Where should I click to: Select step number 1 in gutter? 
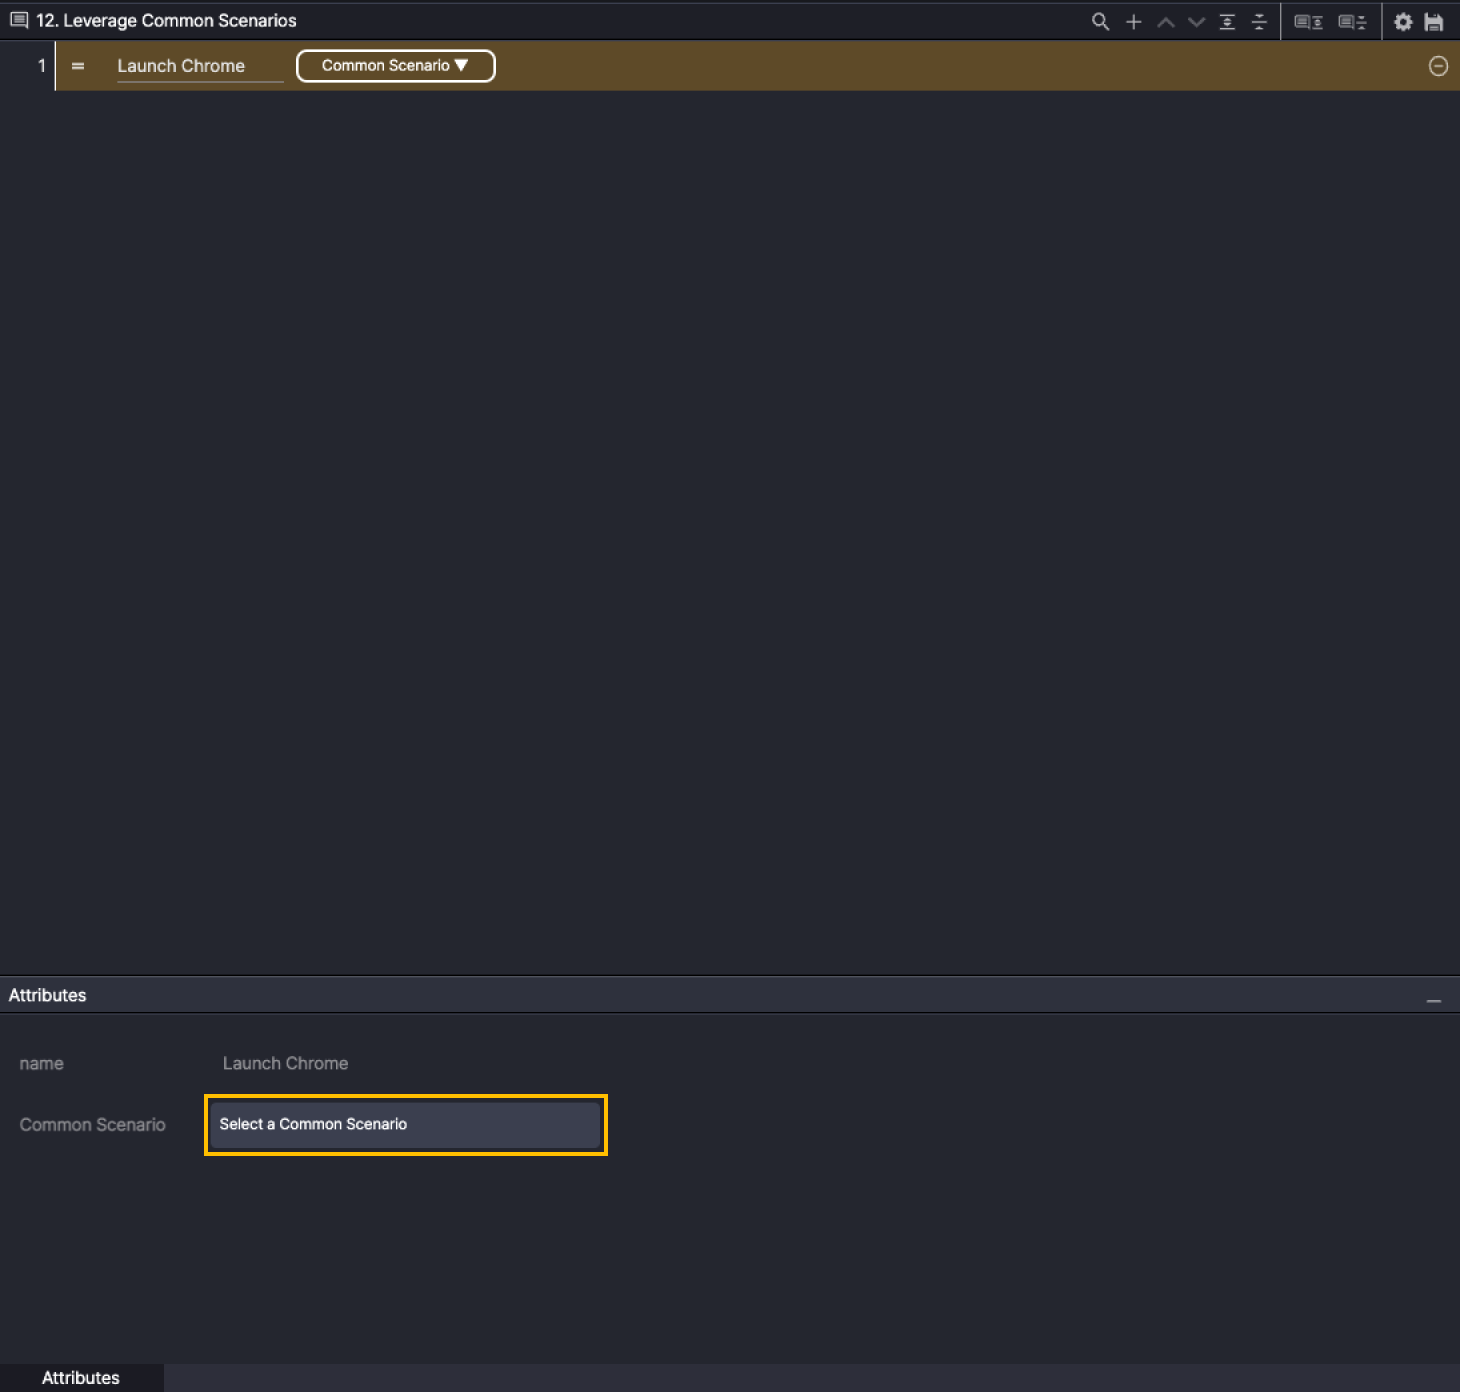[x=41, y=66]
